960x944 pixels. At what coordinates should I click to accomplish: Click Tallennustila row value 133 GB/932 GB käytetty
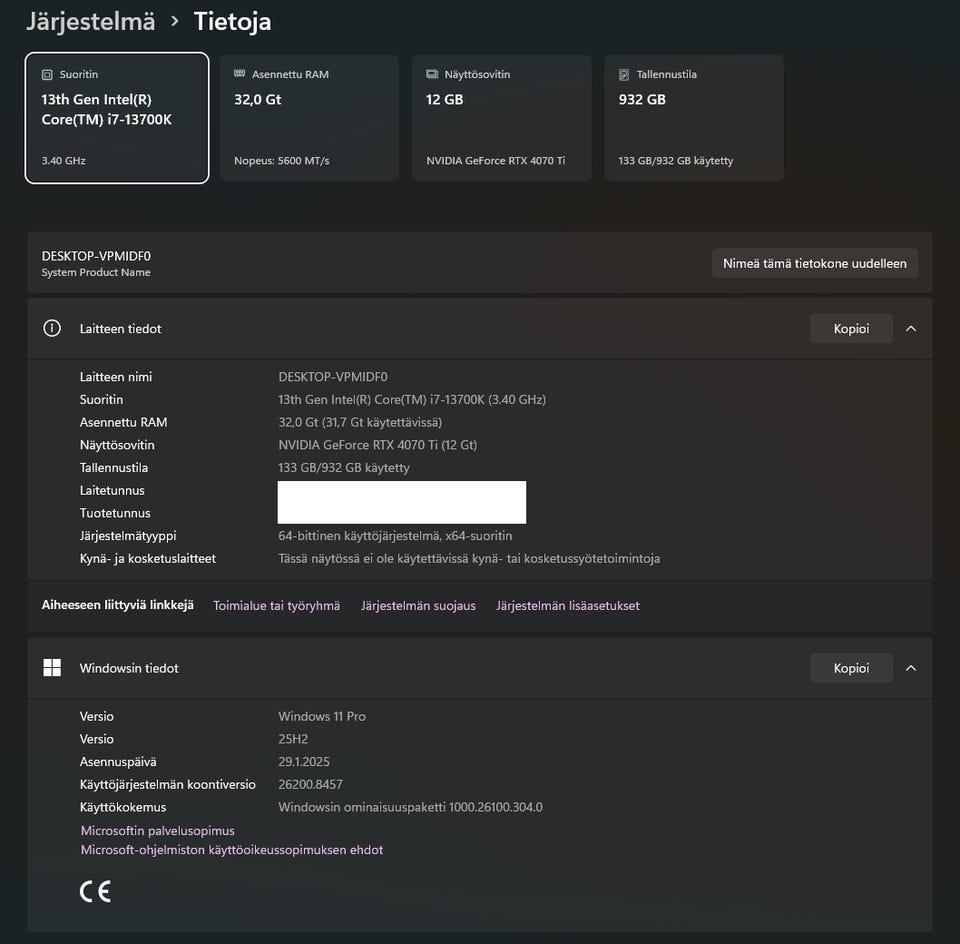click(x=343, y=467)
